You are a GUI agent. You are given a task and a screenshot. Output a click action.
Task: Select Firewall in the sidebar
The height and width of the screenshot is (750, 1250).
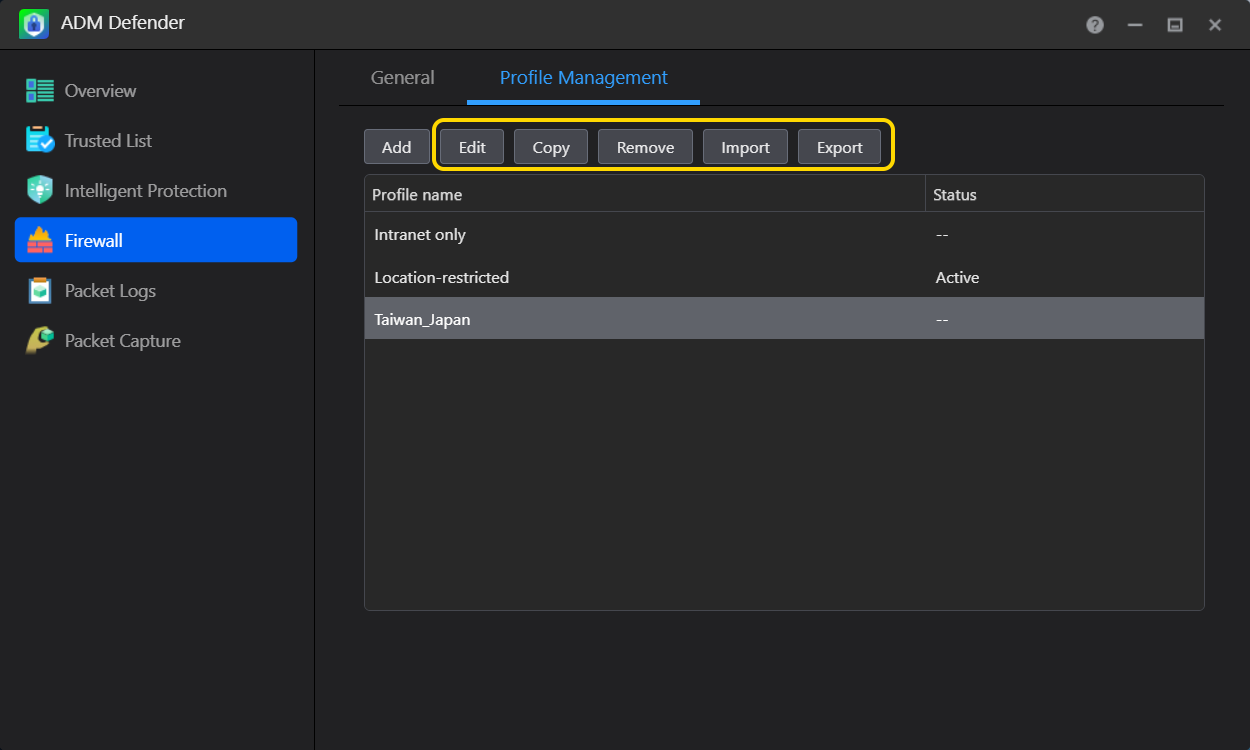click(x=156, y=240)
